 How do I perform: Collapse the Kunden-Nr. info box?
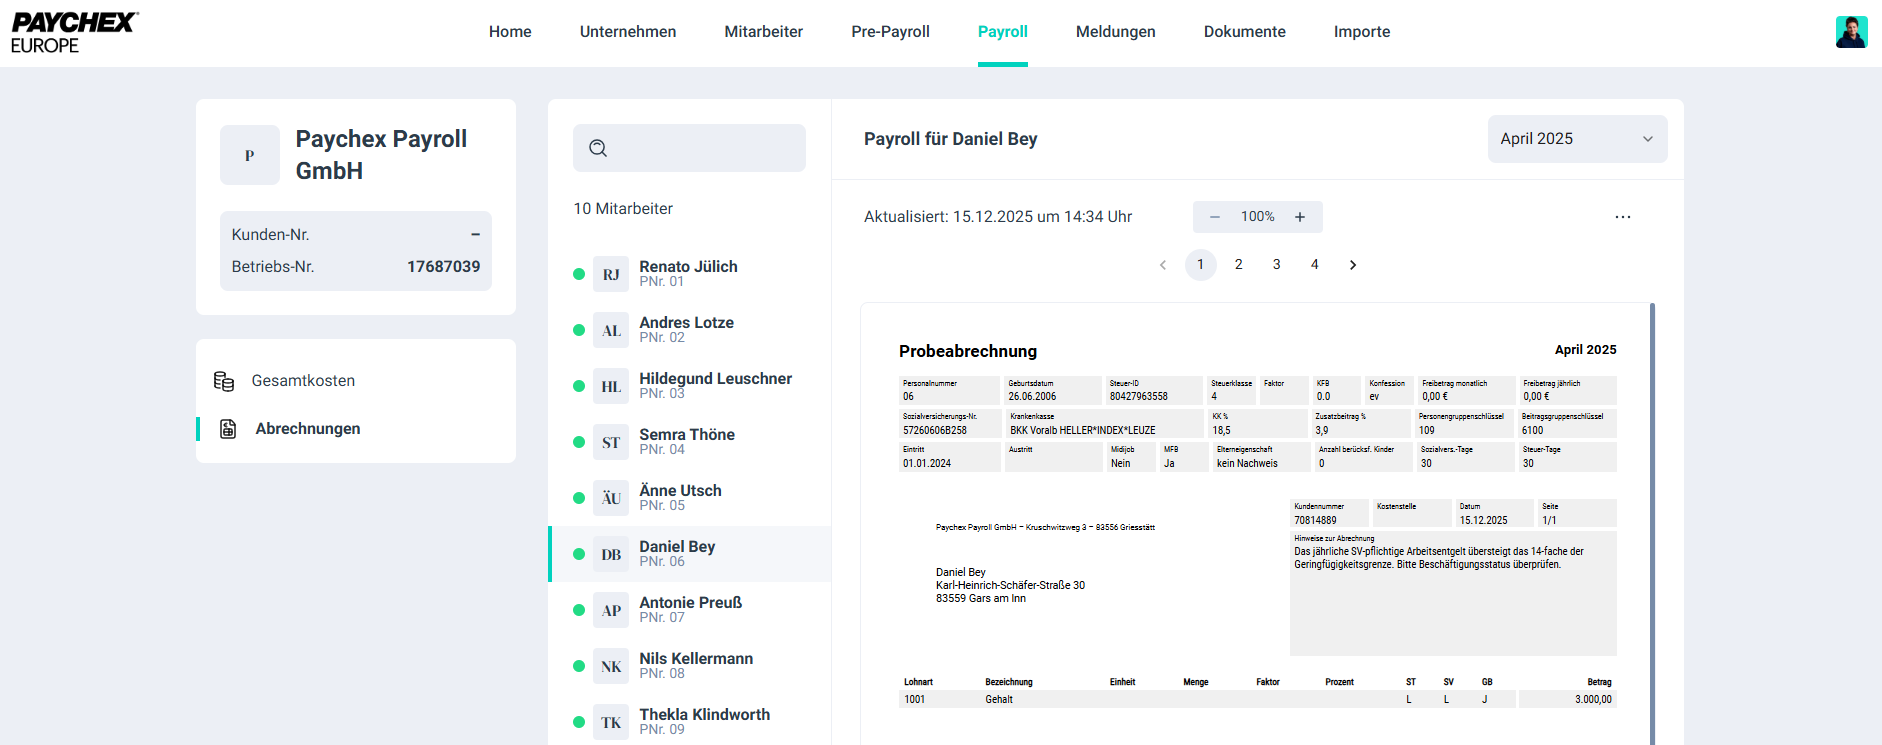click(x=475, y=235)
